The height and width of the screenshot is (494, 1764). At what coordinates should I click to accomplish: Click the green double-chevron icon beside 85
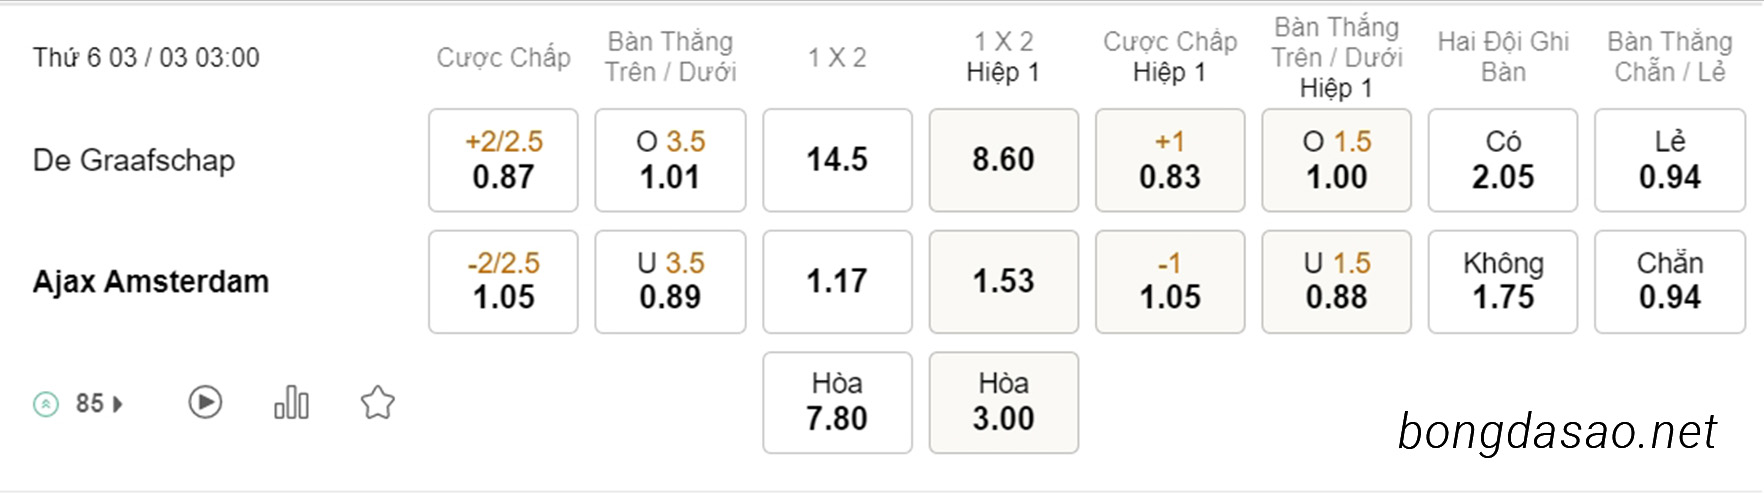click(x=46, y=404)
